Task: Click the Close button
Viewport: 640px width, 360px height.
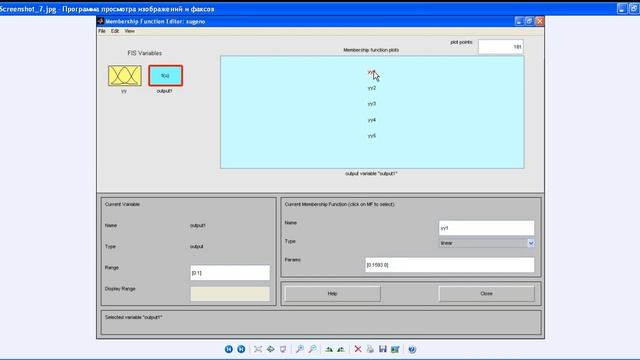Action: [487, 293]
